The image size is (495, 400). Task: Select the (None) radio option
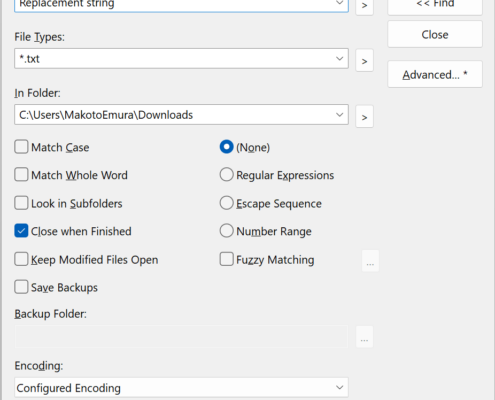(226, 147)
